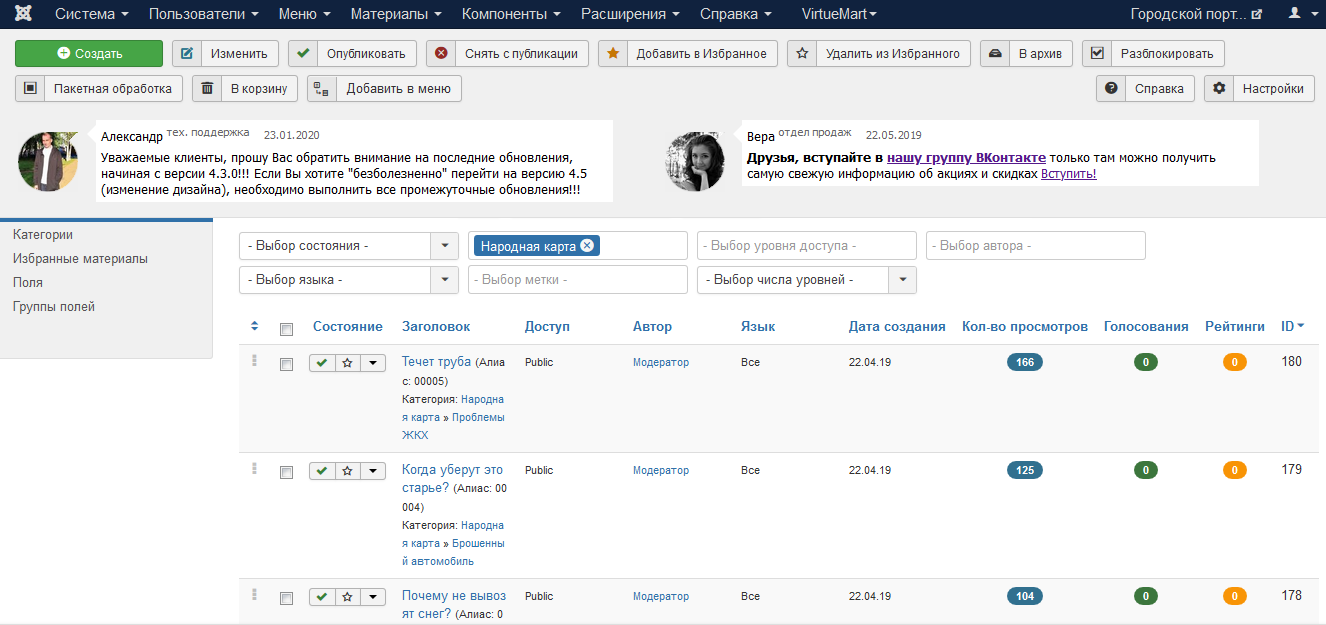This screenshot has width=1326, height=625.
Task: Click the "Выбор автора" filter field
Action: 1035,246
